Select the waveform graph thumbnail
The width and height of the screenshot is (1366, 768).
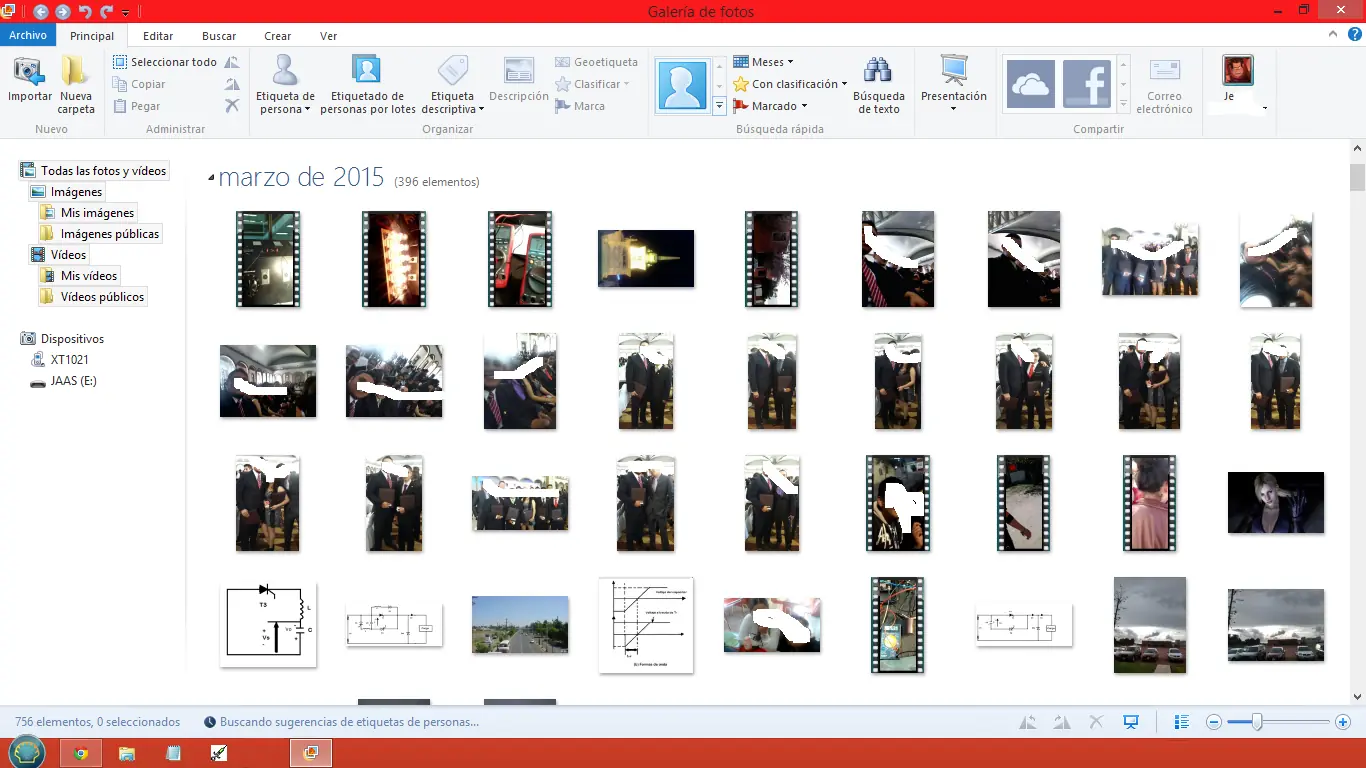click(x=646, y=625)
